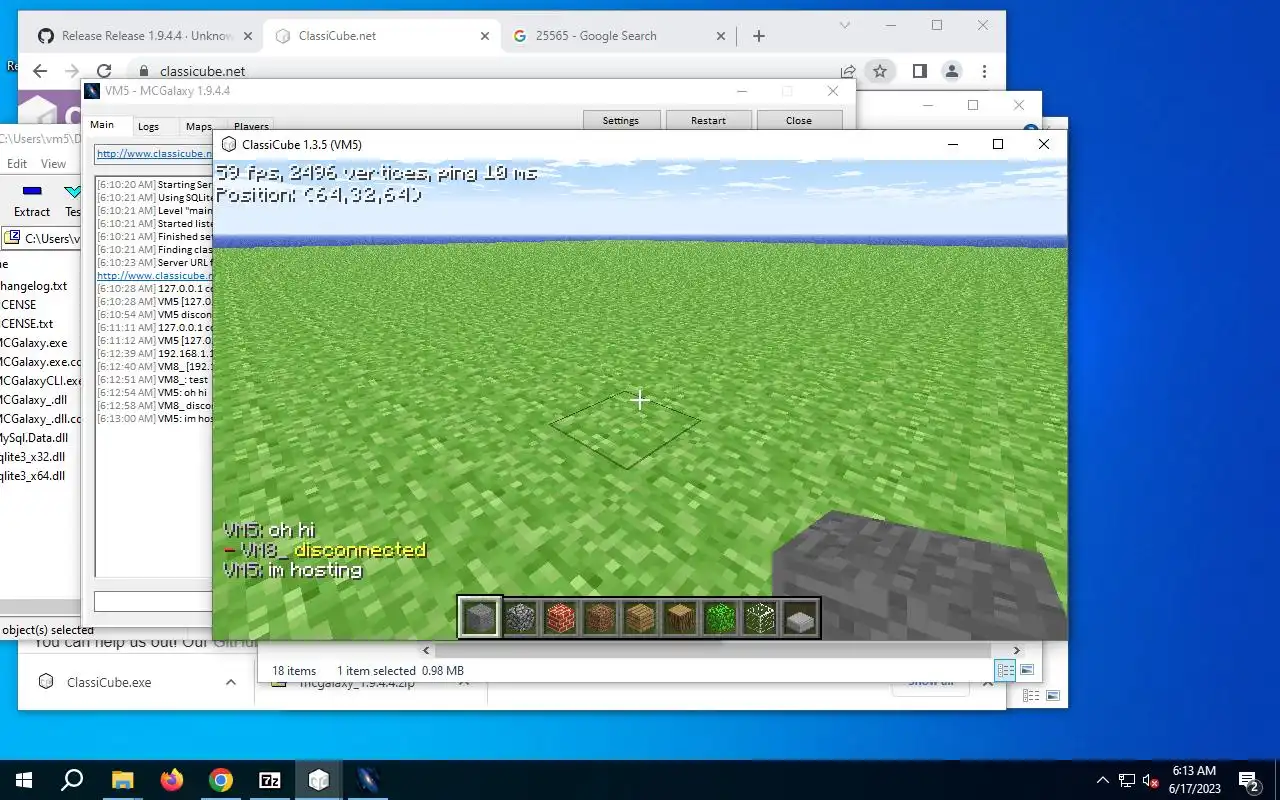Click the '[6:12:54 AM] VM5: oh hi' log line
The image size is (1280, 800).
click(x=154, y=393)
